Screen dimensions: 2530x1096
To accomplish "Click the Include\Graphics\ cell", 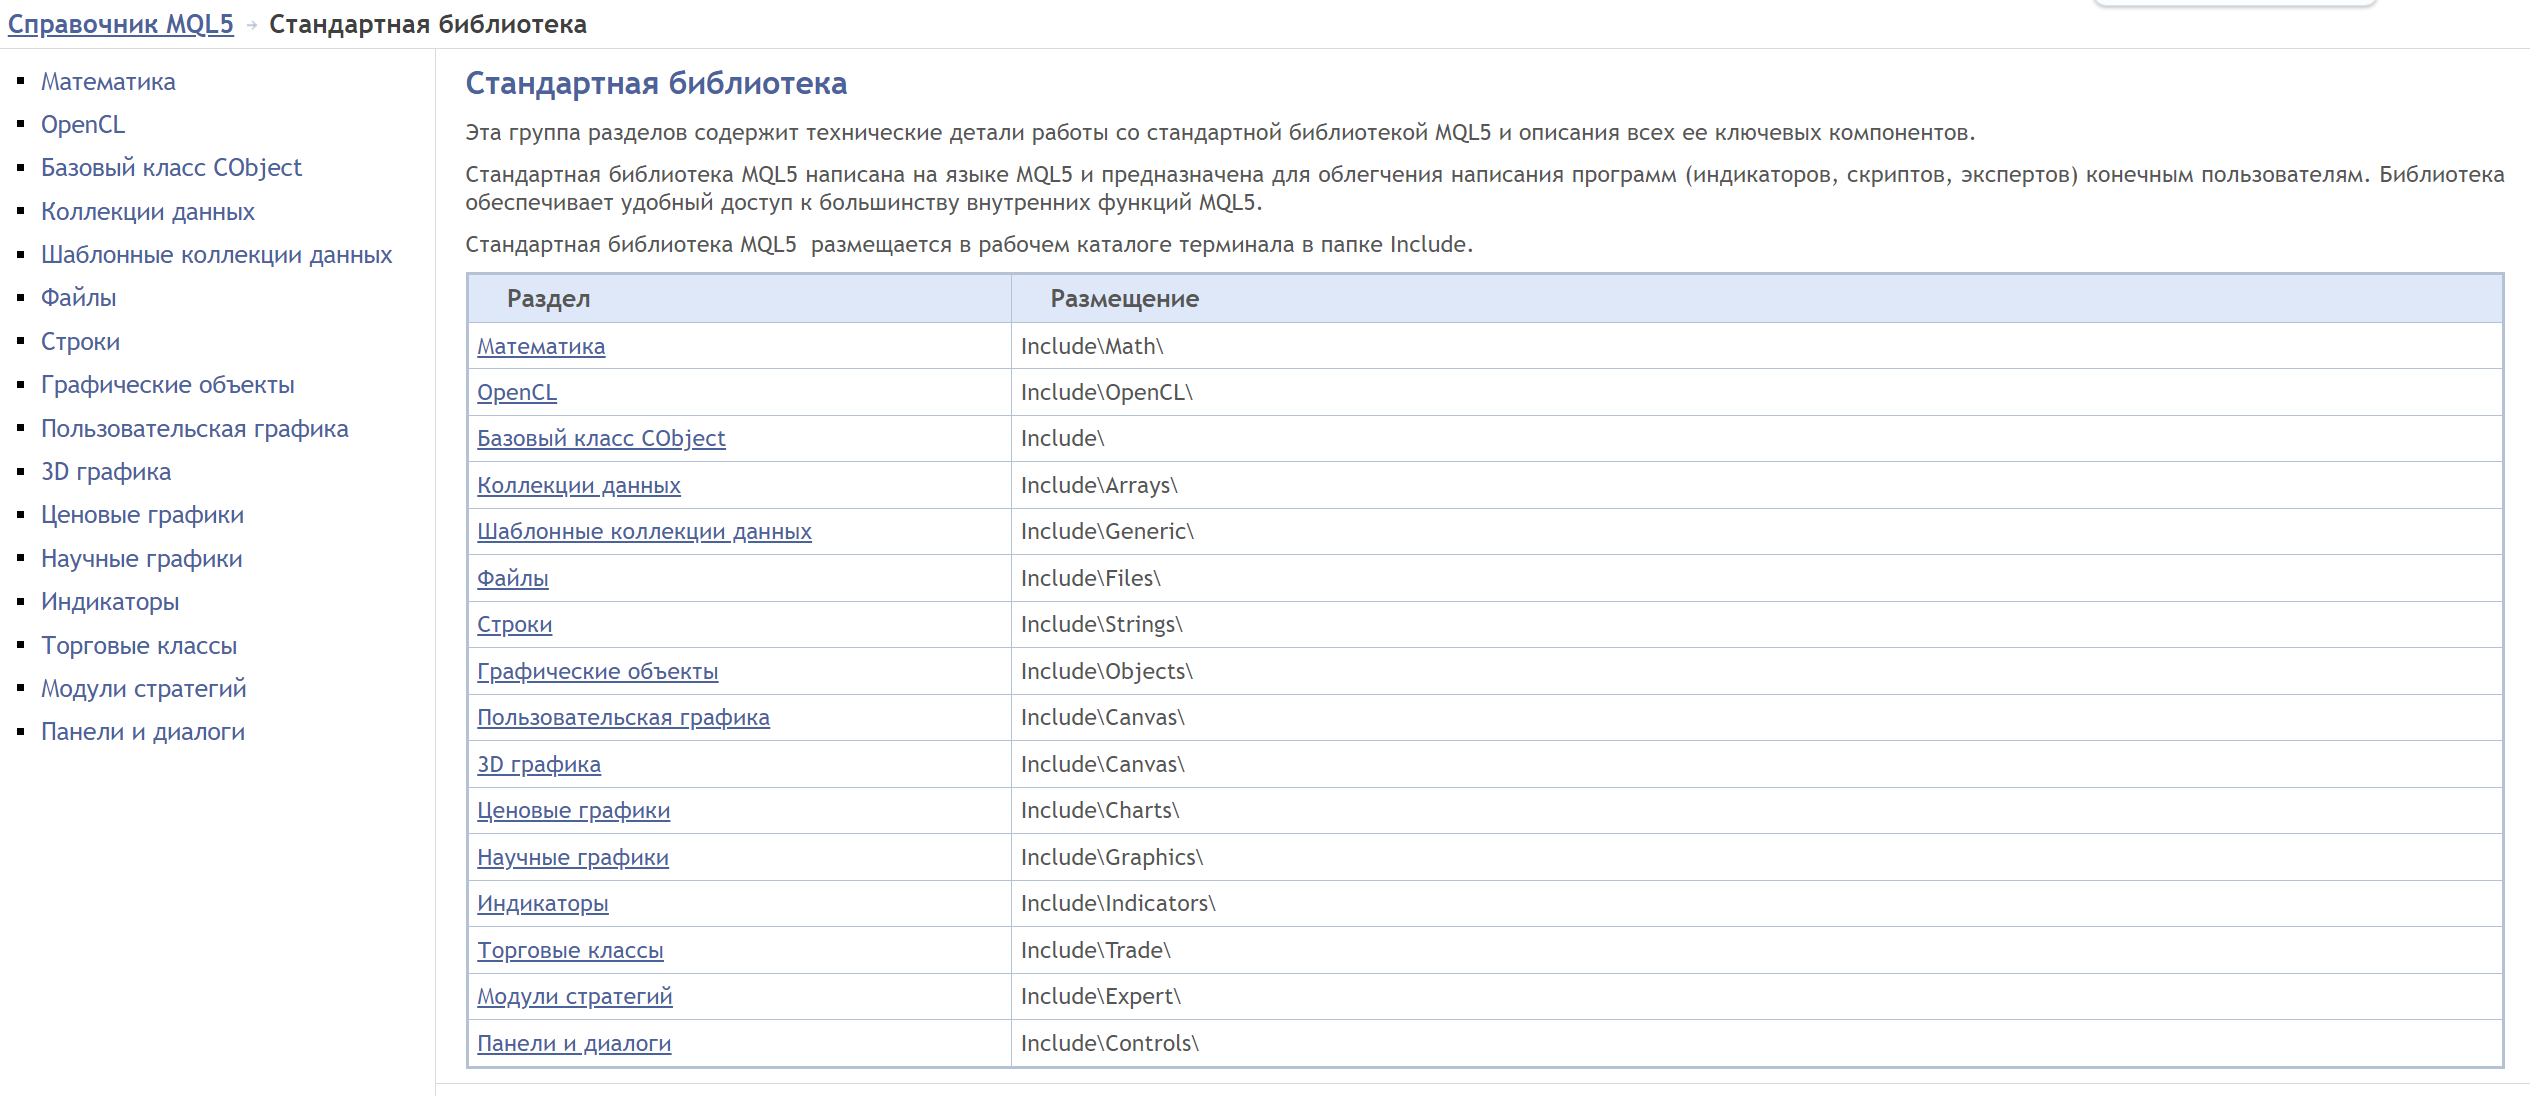I will [1757, 857].
